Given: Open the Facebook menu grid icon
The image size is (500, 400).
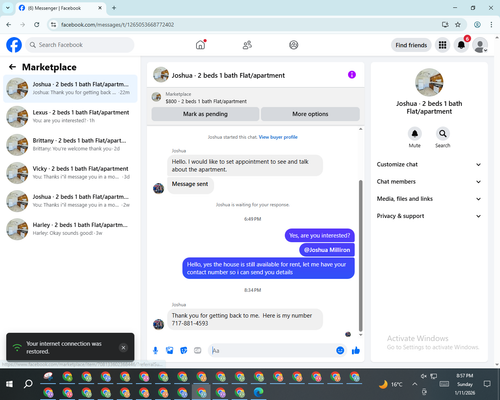Looking at the screenshot, I should click(x=442, y=45).
